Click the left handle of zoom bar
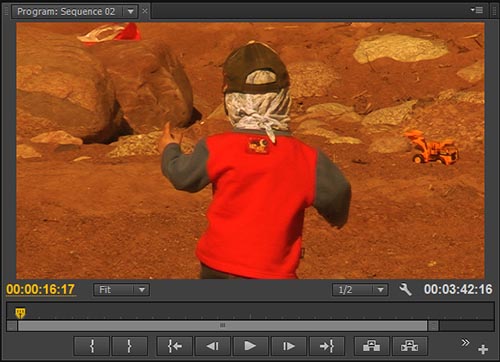 tap(12, 326)
